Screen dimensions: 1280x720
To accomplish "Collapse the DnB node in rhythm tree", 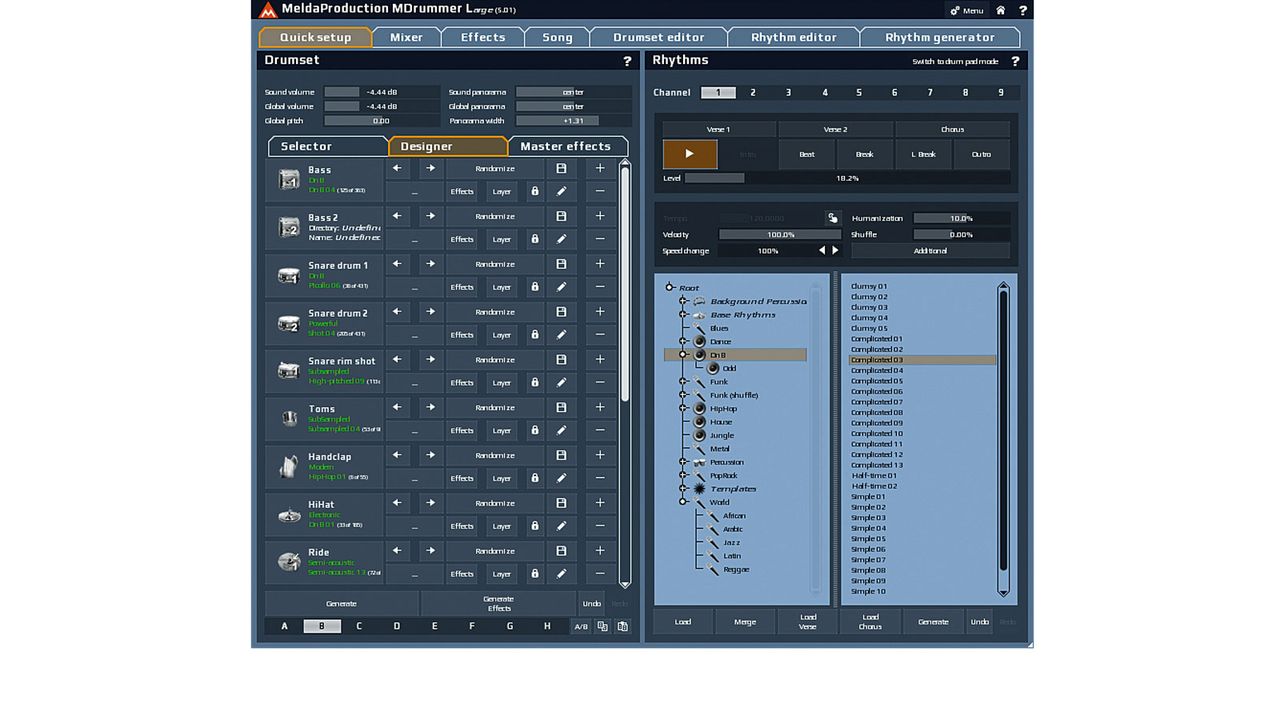I will 683,354.
